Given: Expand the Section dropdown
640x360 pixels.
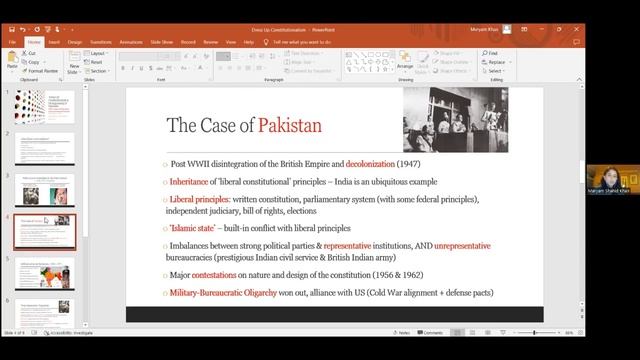Looking at the screenshot, I should pyautogui.click(x=97, y=71).
